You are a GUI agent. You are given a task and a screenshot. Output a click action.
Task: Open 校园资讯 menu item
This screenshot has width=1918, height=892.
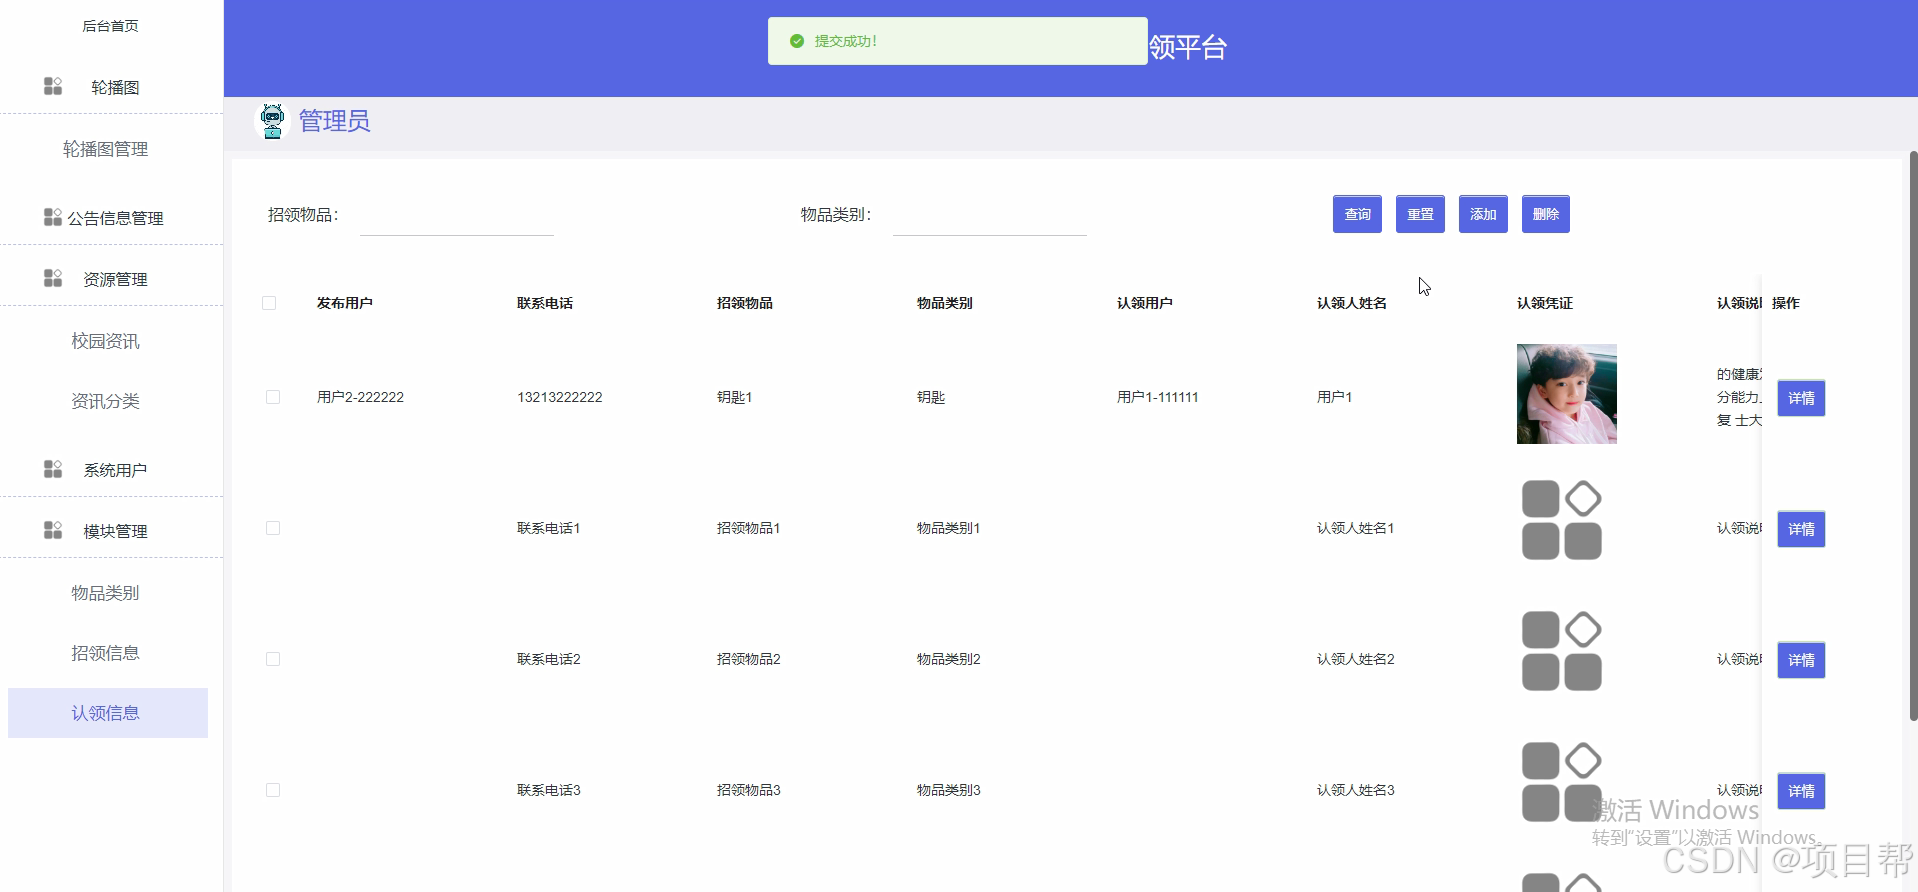coord(106,341)
